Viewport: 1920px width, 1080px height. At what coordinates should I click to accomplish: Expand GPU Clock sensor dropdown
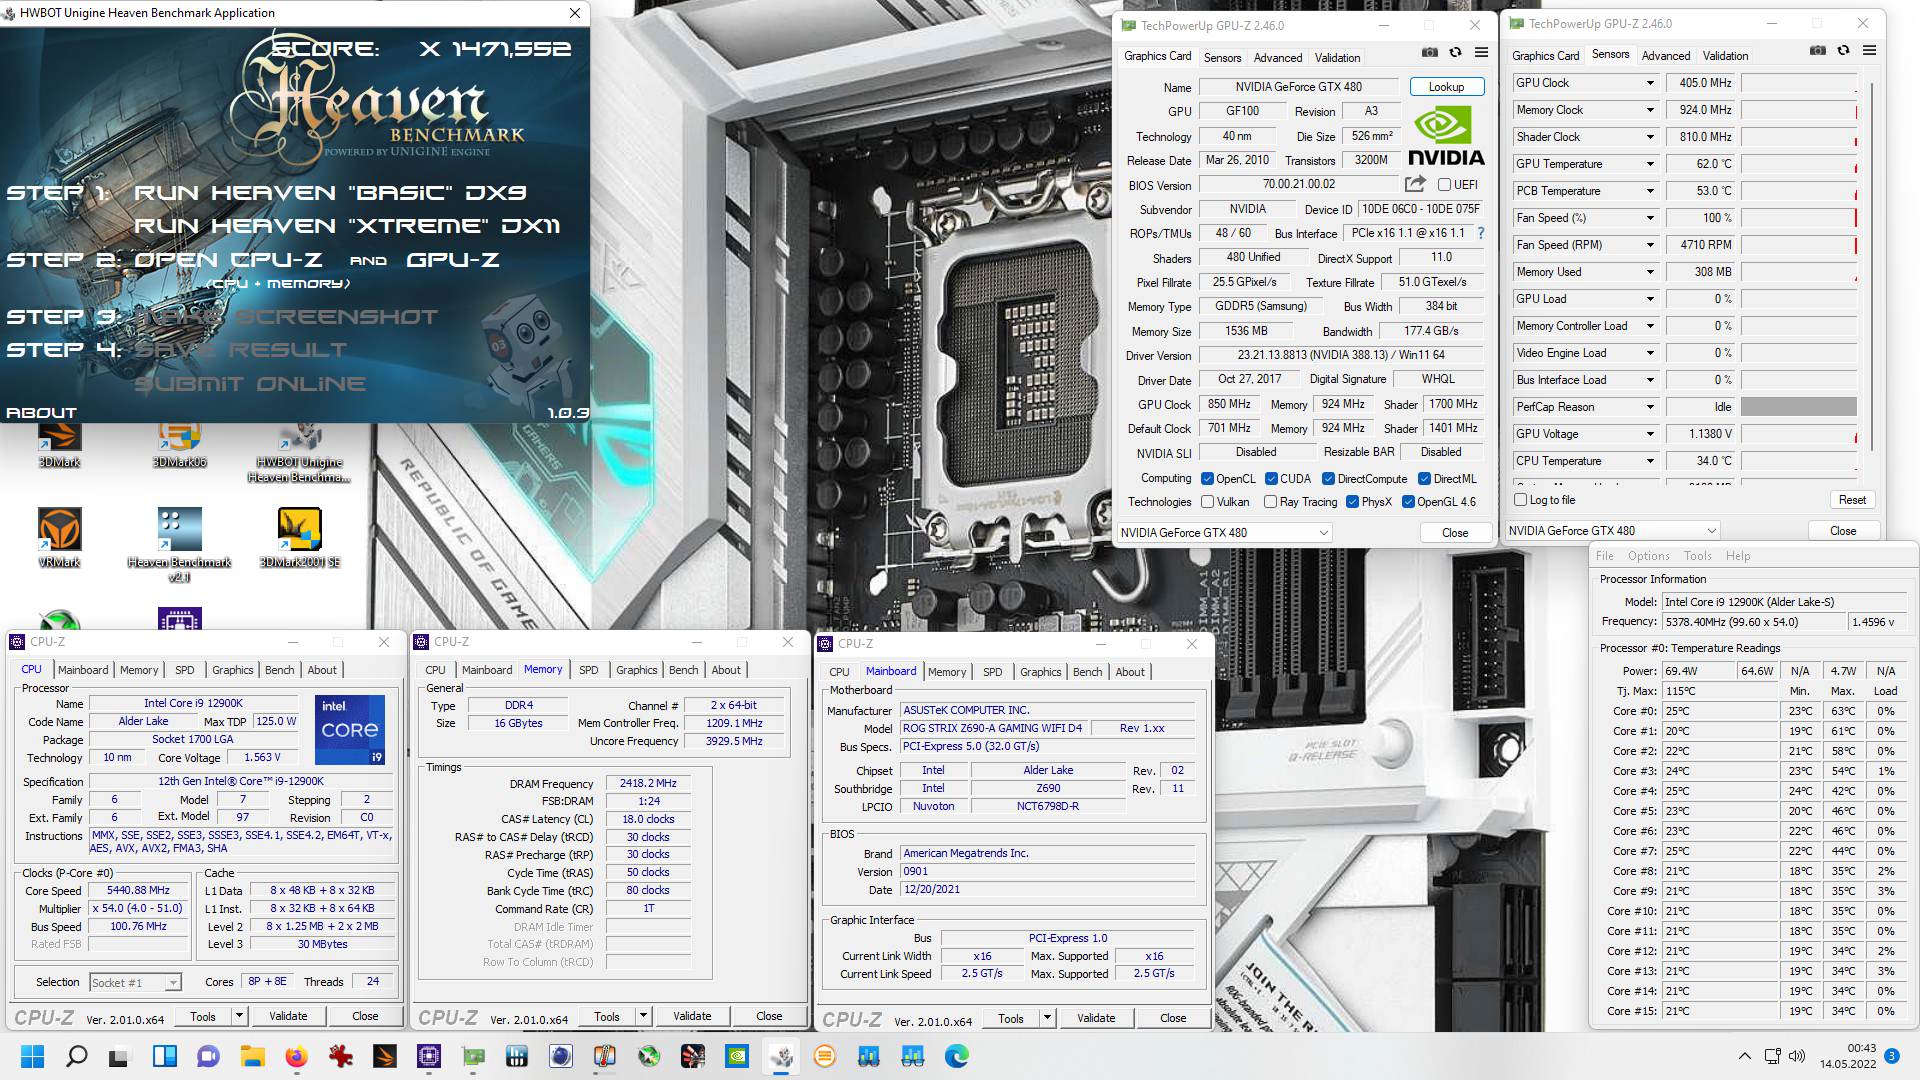1649,83
